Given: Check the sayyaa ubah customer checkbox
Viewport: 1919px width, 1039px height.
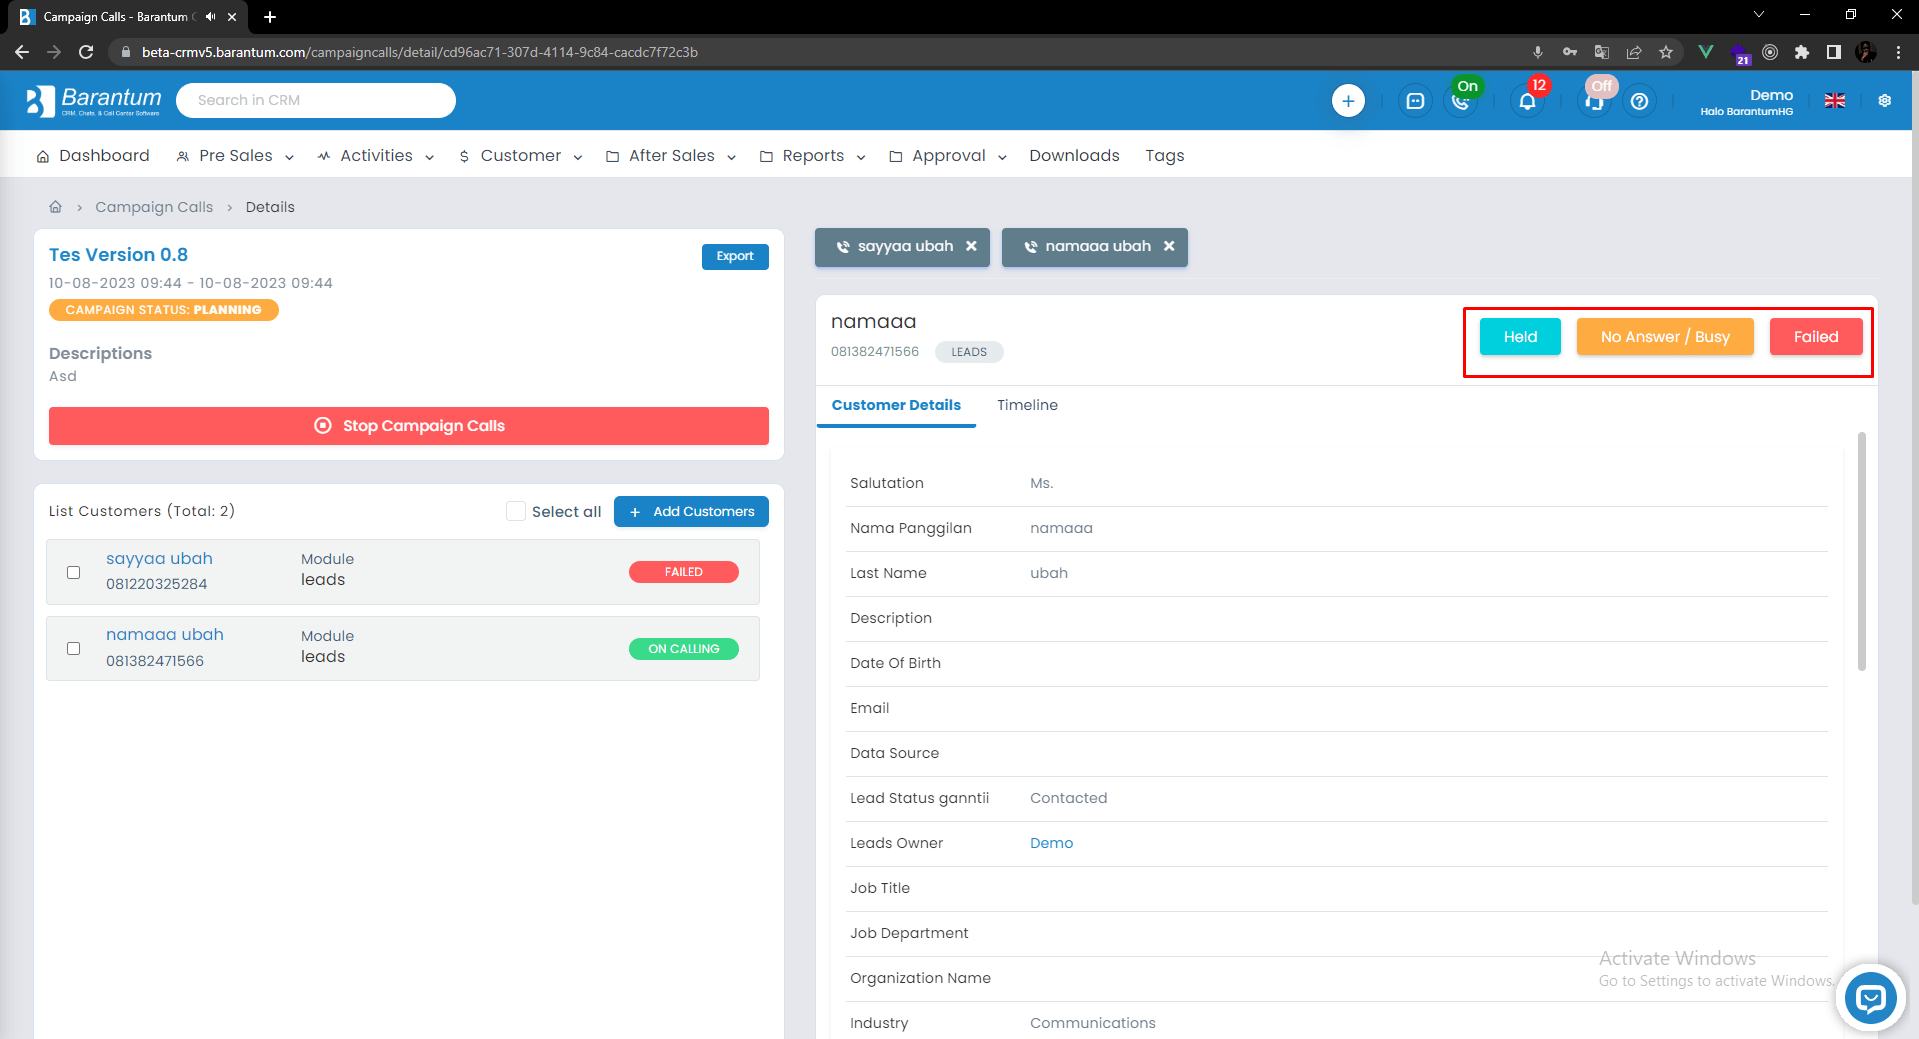Looking at the screenshot, I should [73, 572].
